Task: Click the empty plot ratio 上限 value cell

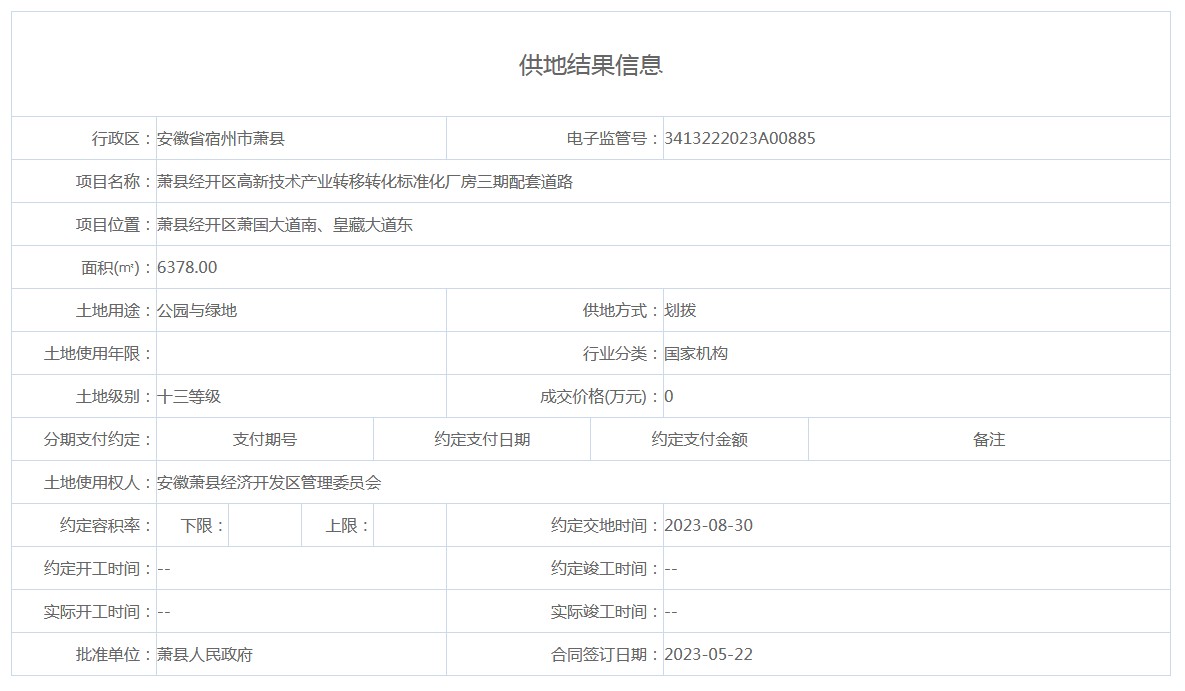Action: coord(409,526)
